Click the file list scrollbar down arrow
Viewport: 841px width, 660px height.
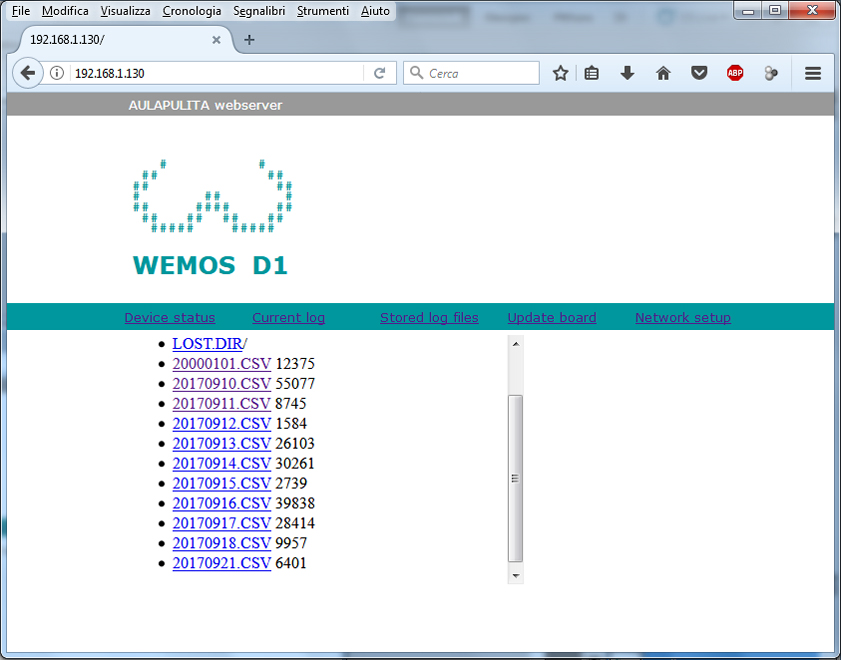[515, 576]
